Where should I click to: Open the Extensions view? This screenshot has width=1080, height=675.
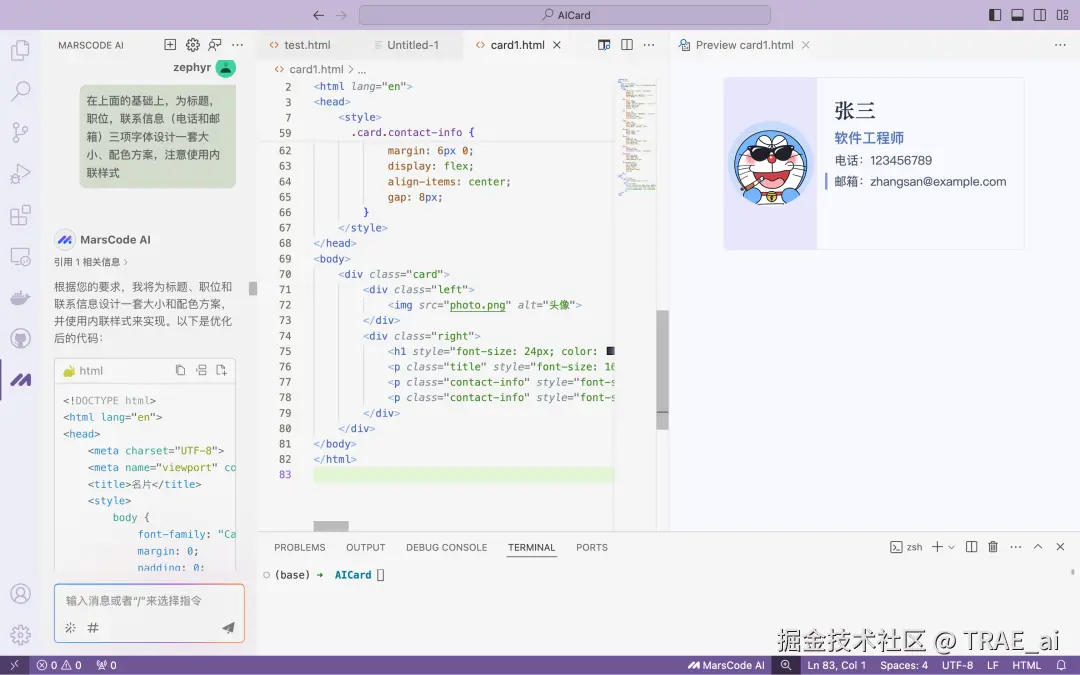[x=20, y=215]
